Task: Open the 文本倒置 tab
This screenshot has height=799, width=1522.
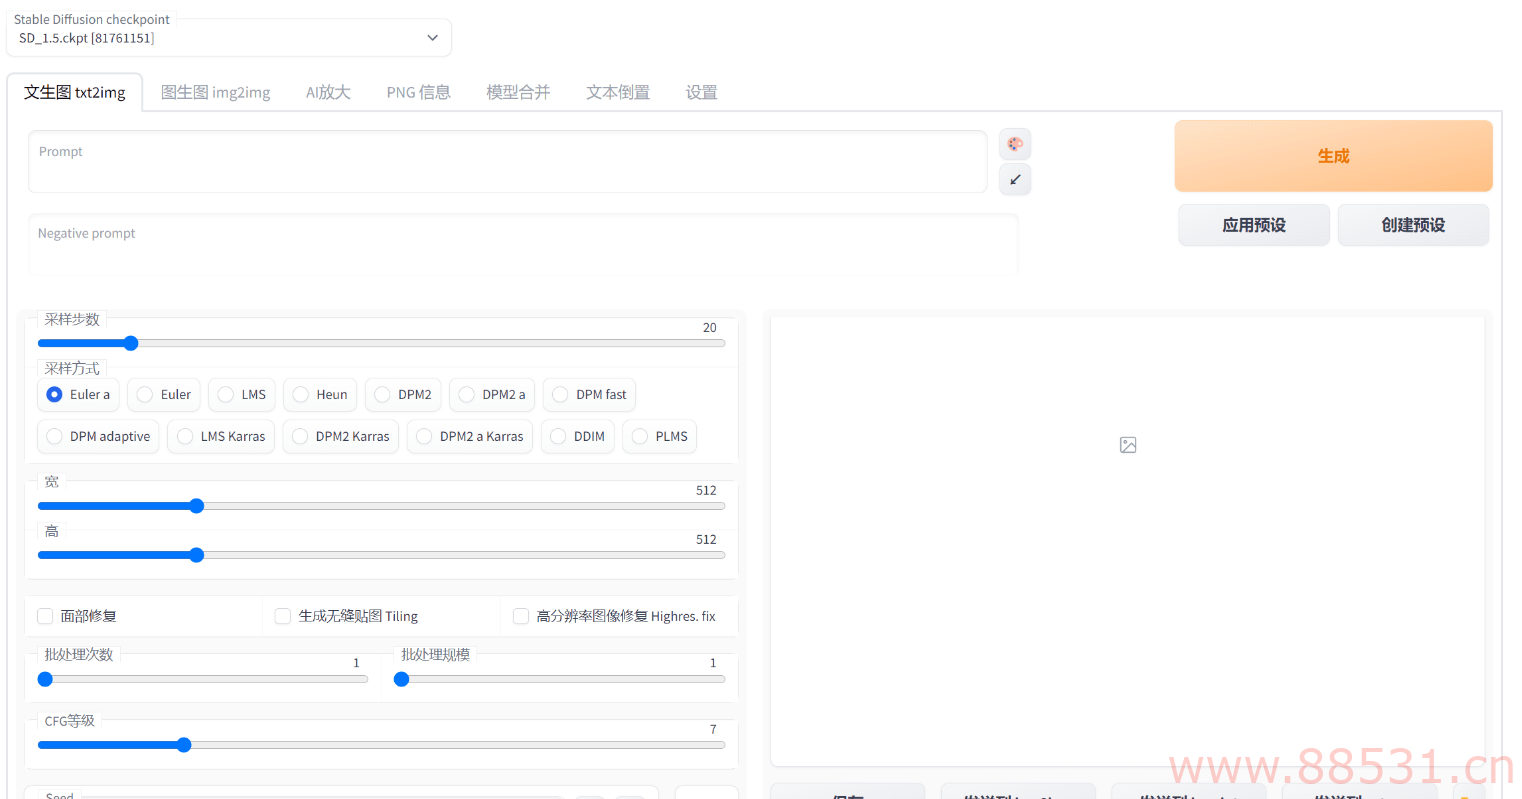Action: click(618, 92)
